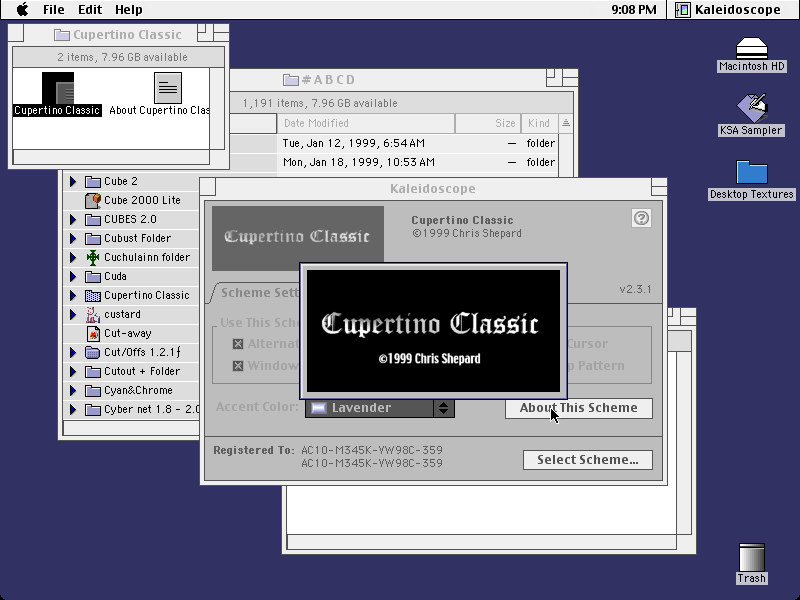Click the Macintosh HD disk icon
Image resolution: width=800 pixels, height=600 pixels.
coord(752,47)
